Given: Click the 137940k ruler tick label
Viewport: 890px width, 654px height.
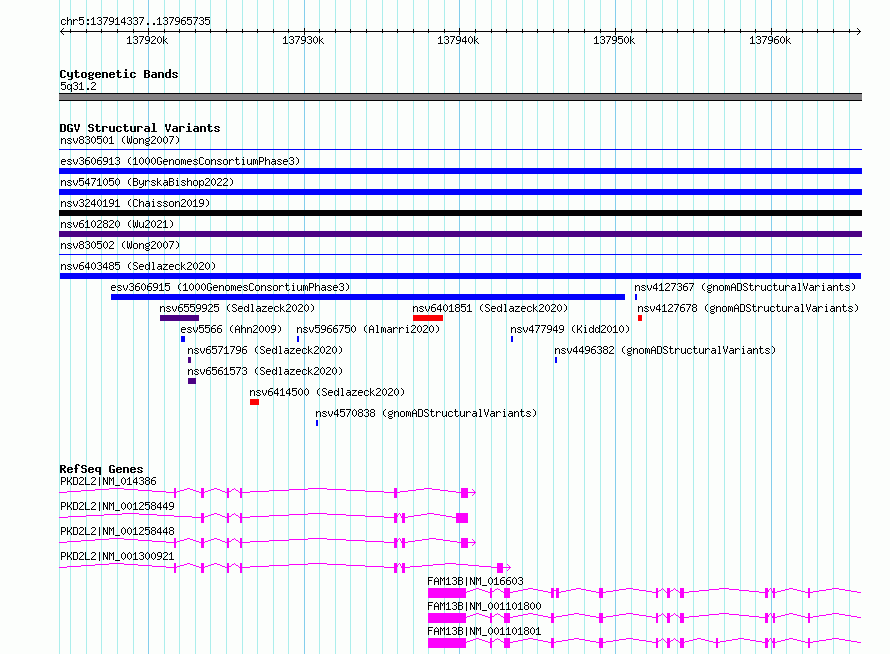Looking at the screenshot, I should point(458,40).
